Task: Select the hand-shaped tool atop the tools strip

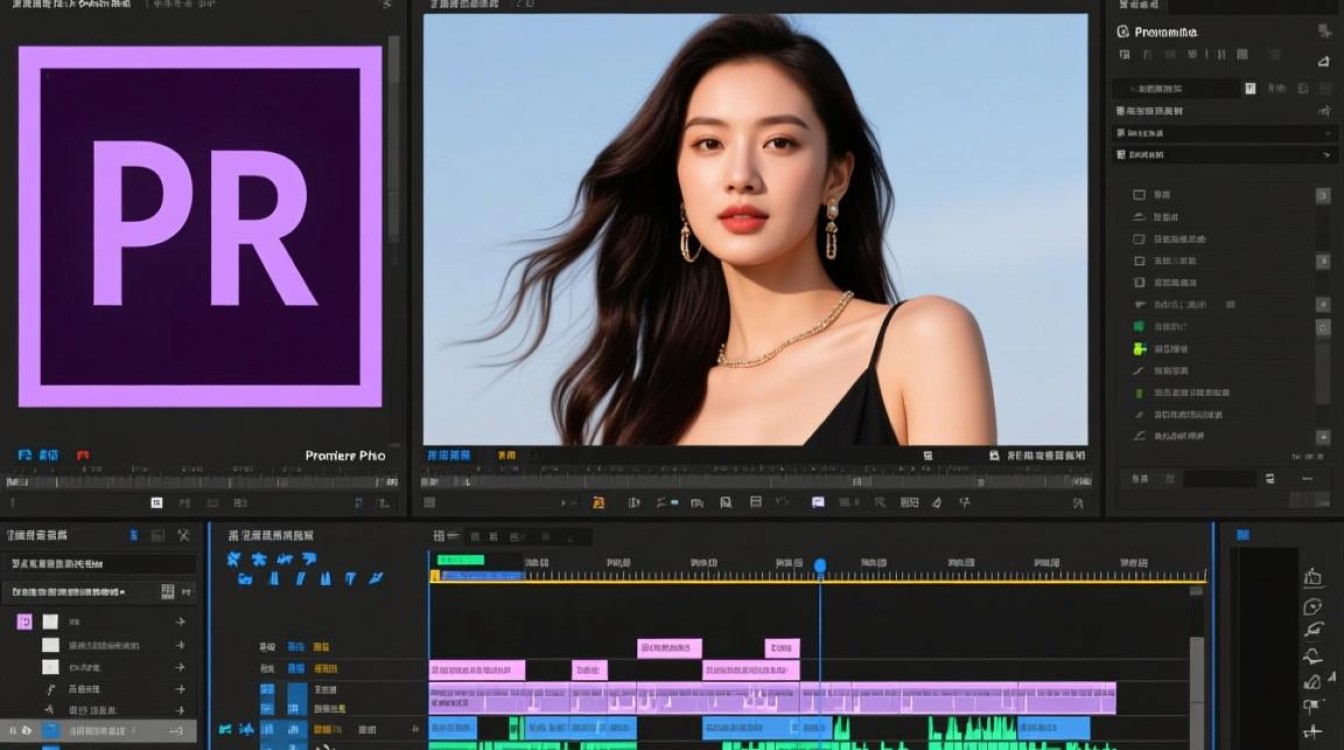Action: pos(1312,577)
